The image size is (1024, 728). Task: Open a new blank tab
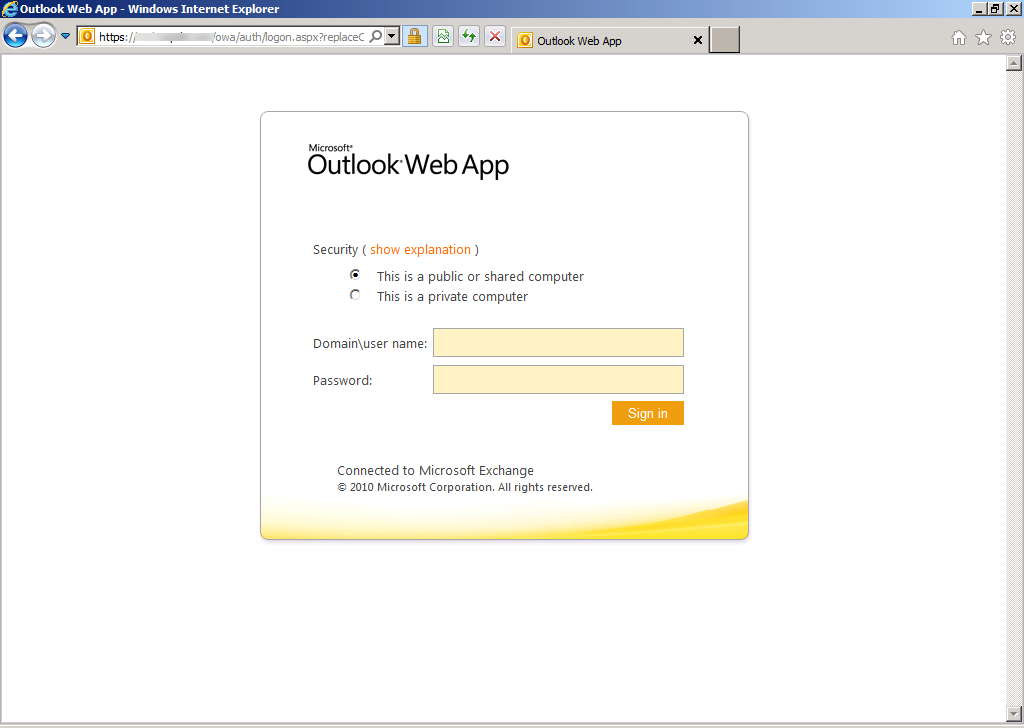(x=725, y=40)
